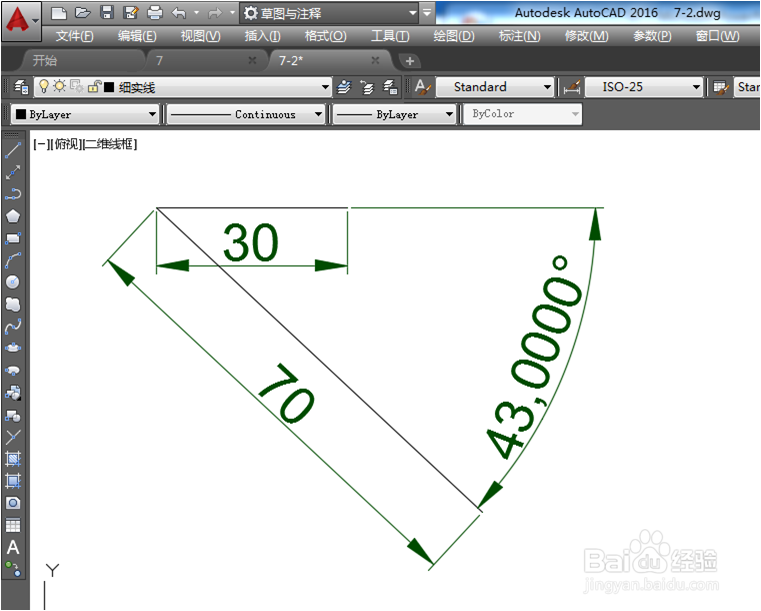
Task: Select the Make Block tool
Action: (x=13, y=415)
